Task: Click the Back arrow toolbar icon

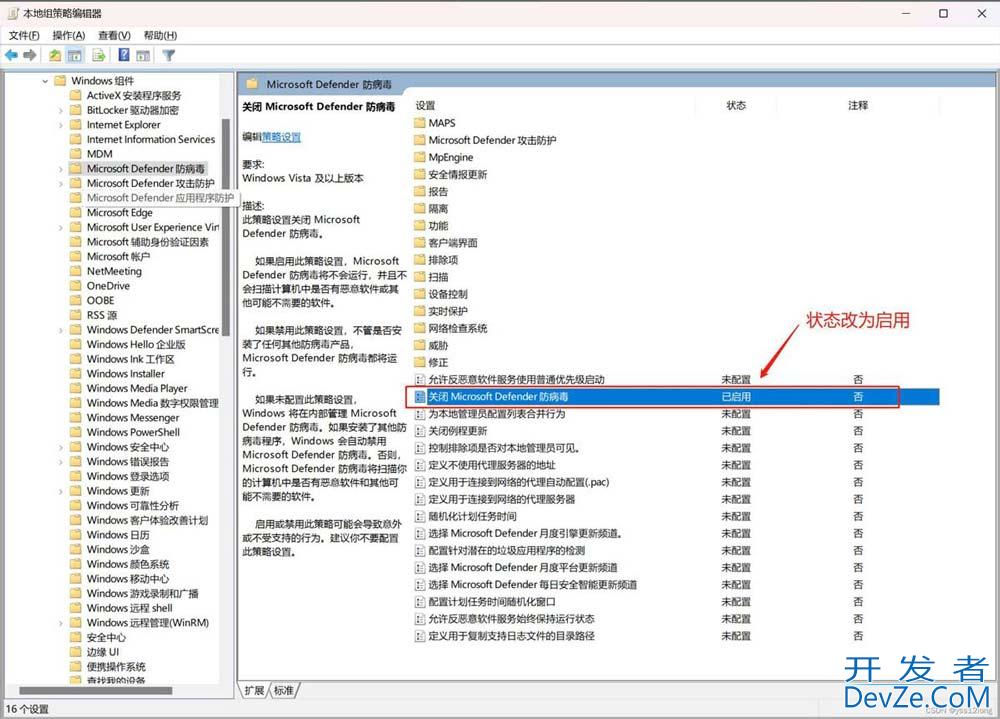Action: pos(11,56)
